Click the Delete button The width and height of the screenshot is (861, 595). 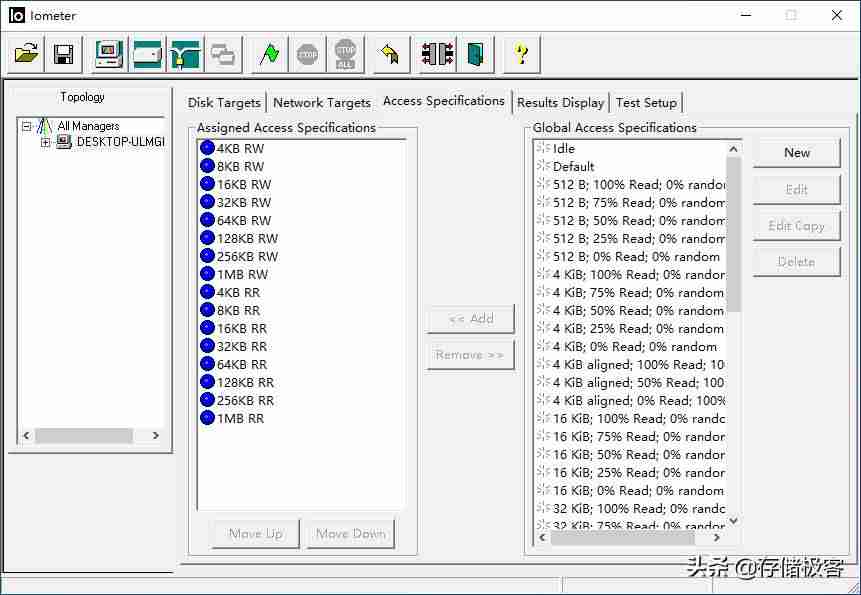click(797, 262)
